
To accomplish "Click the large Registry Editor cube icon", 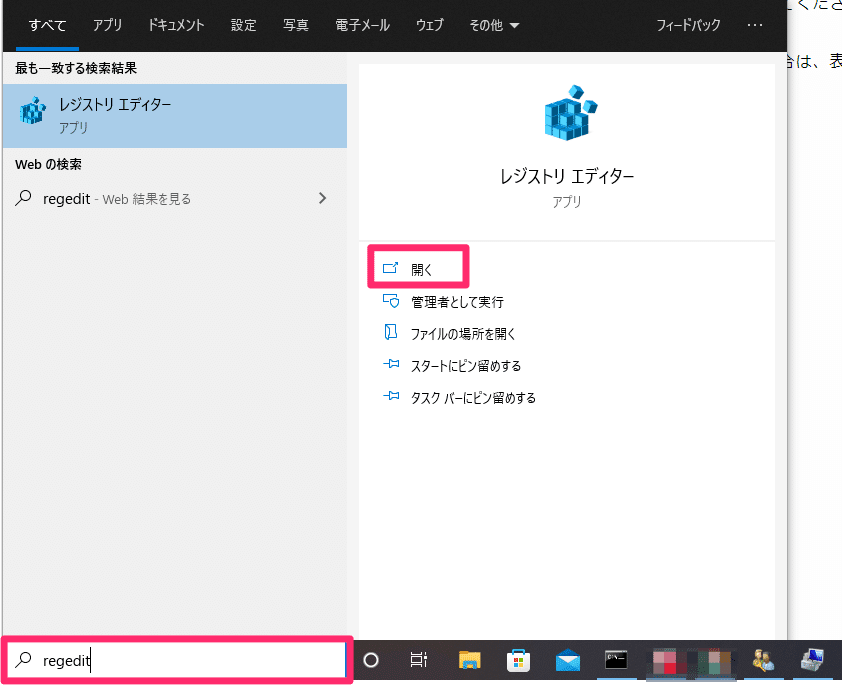I will point(570,113).
